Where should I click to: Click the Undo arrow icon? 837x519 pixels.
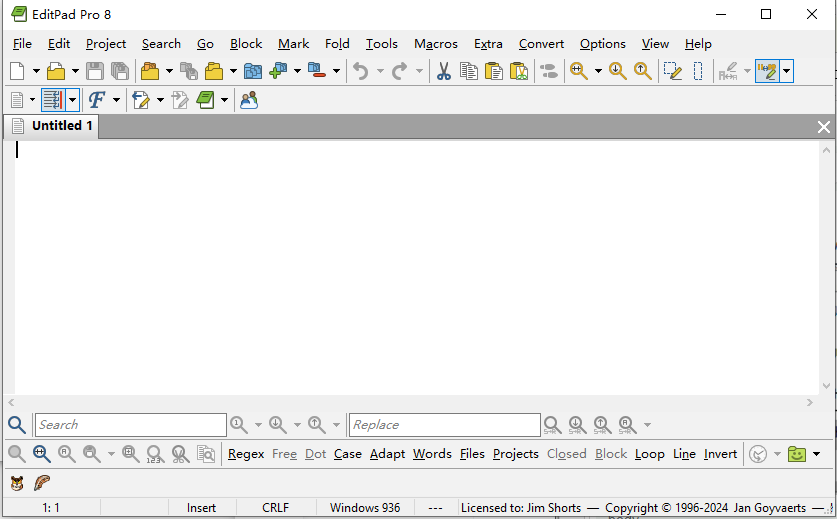pyautogui.click(x=361, y=71)
